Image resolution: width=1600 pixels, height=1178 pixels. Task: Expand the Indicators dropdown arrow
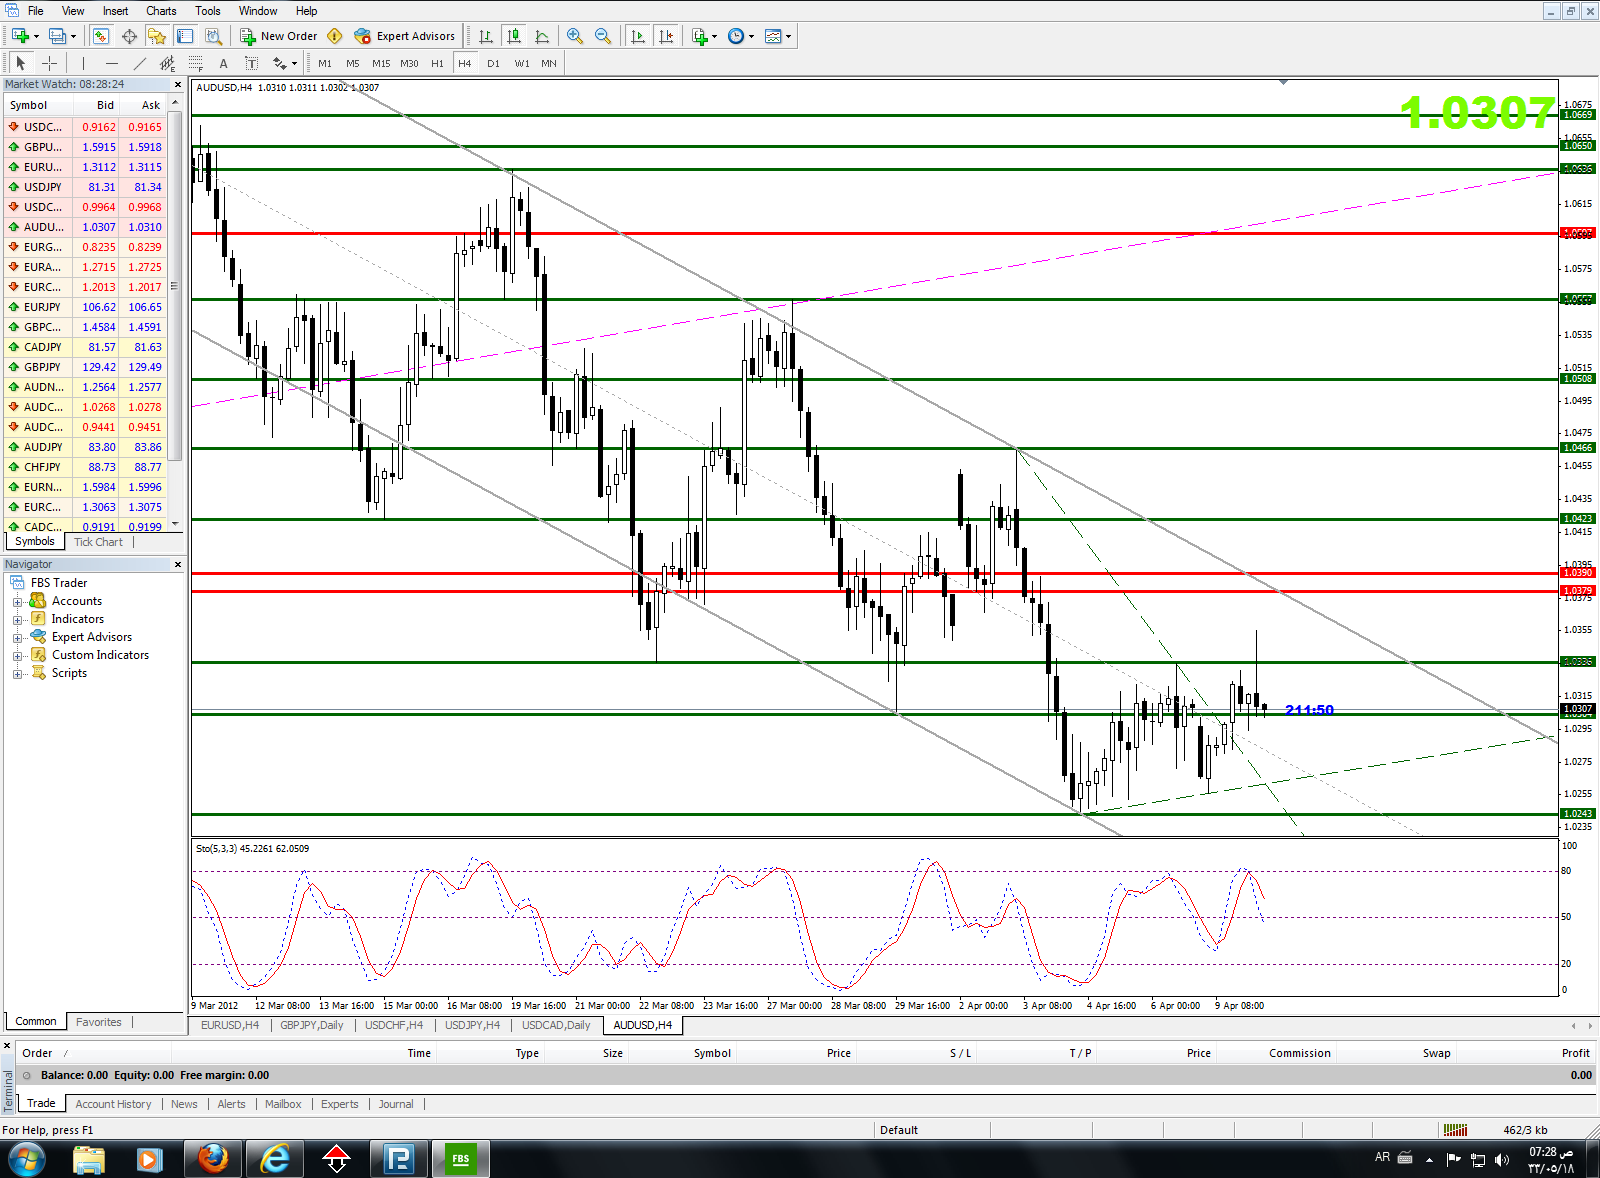coord(714,36)
